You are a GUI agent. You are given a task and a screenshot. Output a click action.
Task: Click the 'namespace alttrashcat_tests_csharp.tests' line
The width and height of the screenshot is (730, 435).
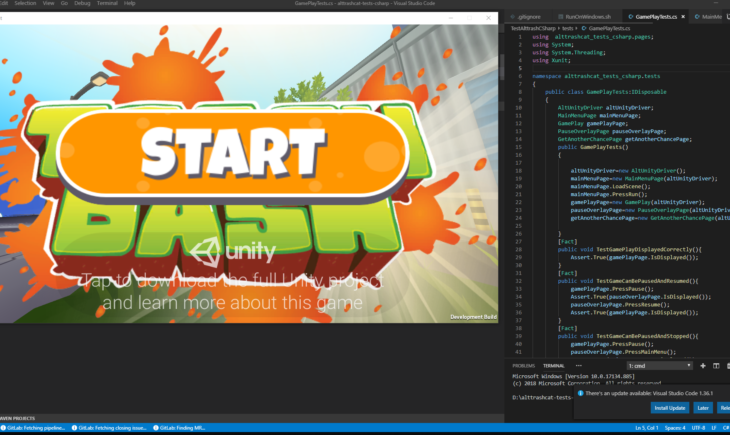596,76
